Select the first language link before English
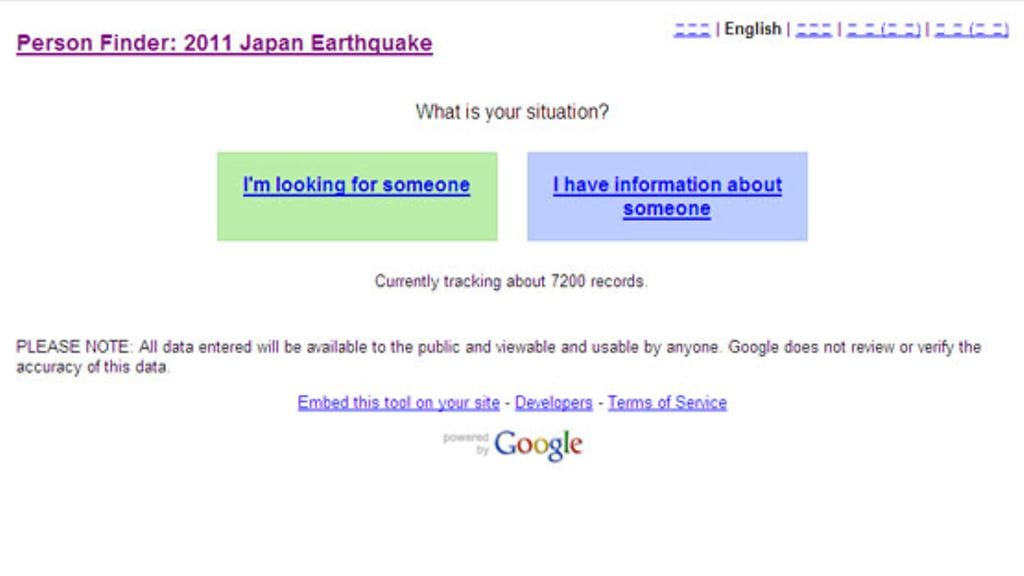 (x=695, y=28)
